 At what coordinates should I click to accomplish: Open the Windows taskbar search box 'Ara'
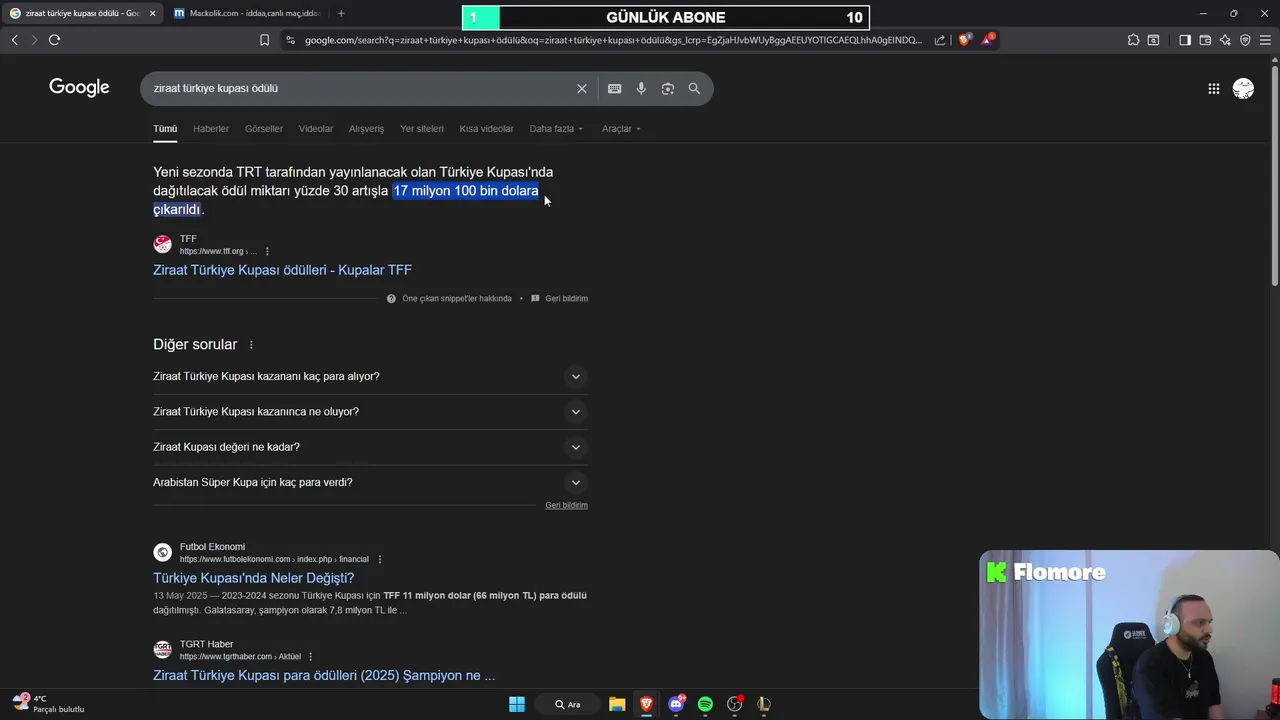pos(569,704)
